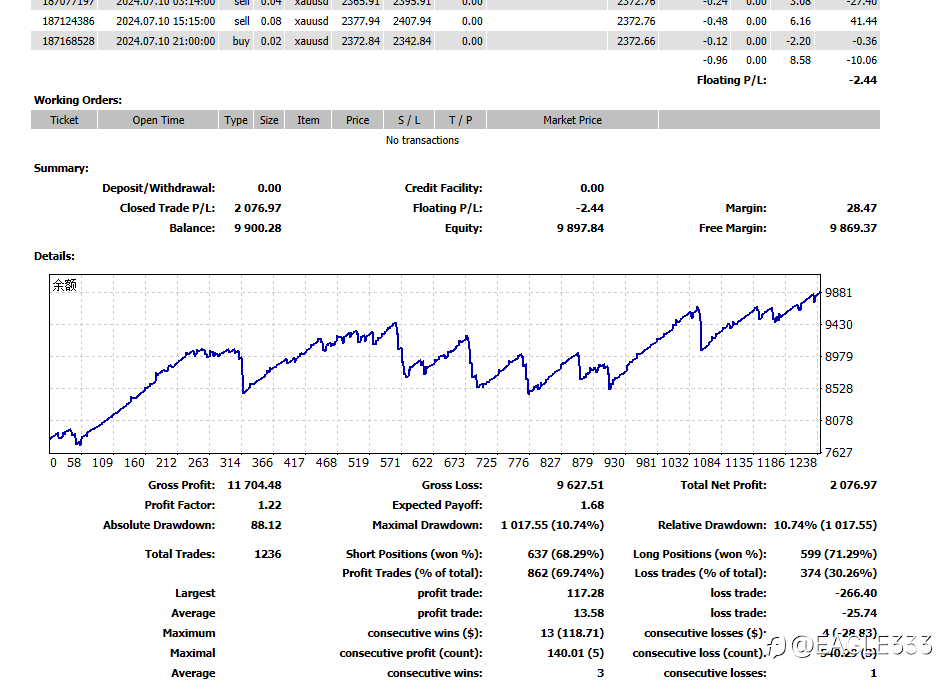Click Gross Profit value 11 704.48
This screenshot has height=685, width=943.
pos(254,485)
